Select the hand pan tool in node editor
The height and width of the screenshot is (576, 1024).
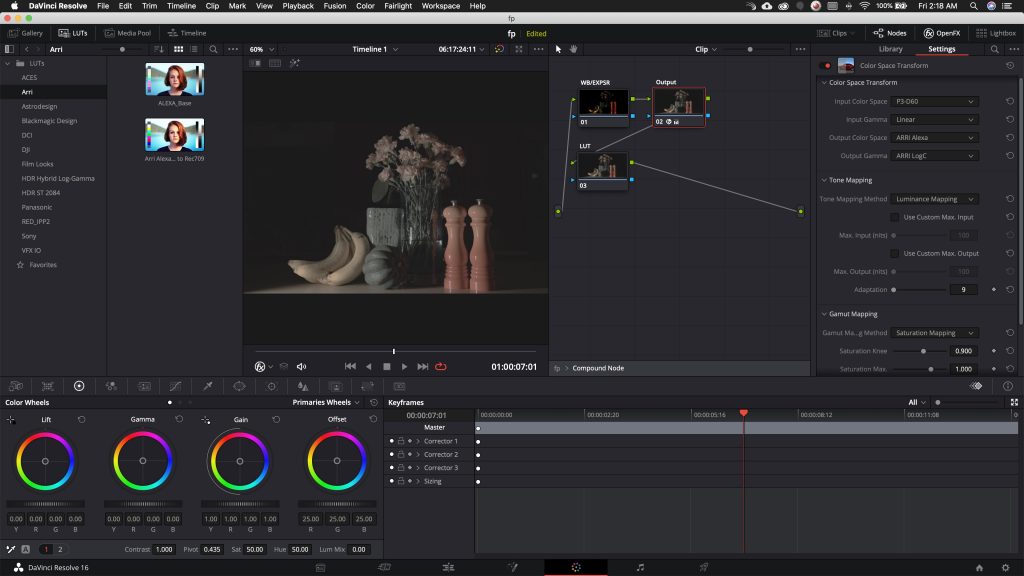574,49
